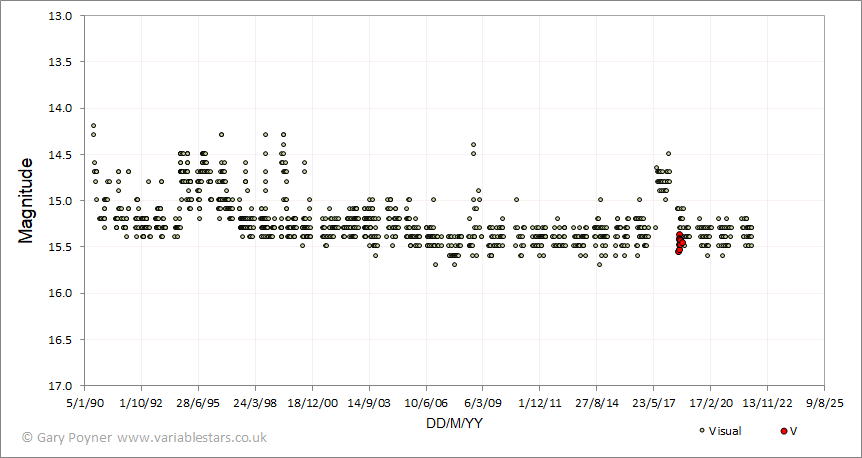Click date label 23/5/17
Image resolution: width=862 pixels, height=458 pixels.
[x=654, y=403]
